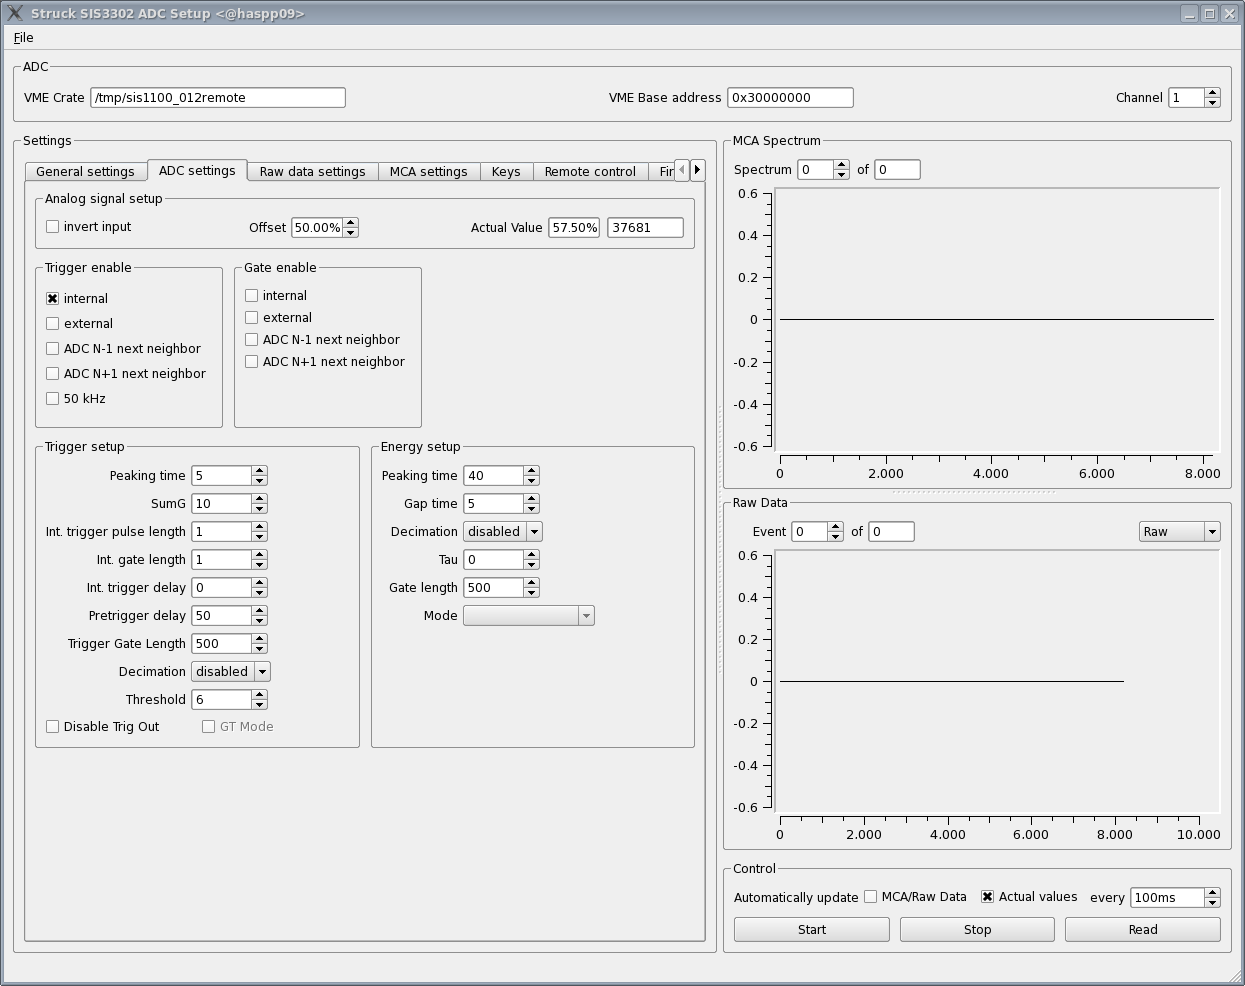1245x986 pixels.
Task: Select the ADC settings tab
Action: point(197,171)
